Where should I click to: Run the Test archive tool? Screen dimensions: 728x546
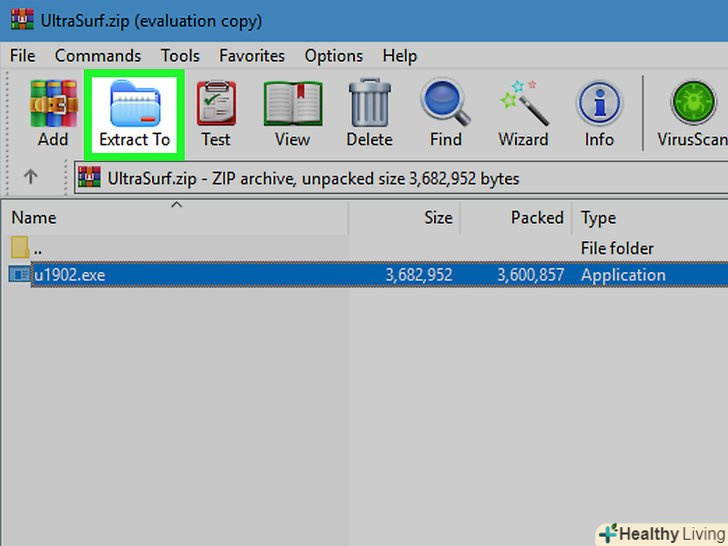216,103
